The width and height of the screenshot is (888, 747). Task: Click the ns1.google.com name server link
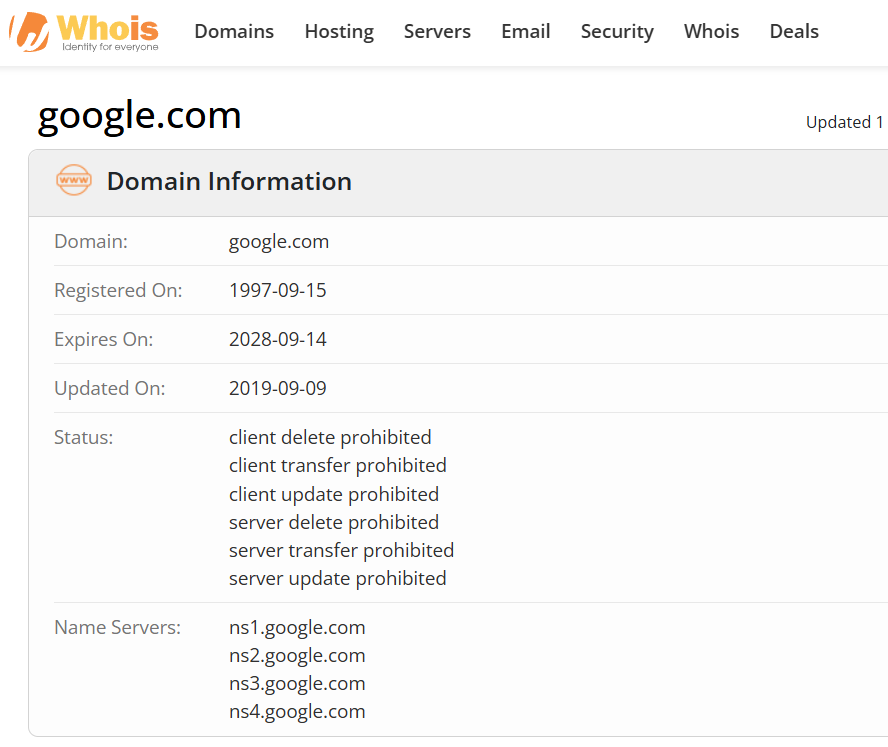tap(296, 627)
